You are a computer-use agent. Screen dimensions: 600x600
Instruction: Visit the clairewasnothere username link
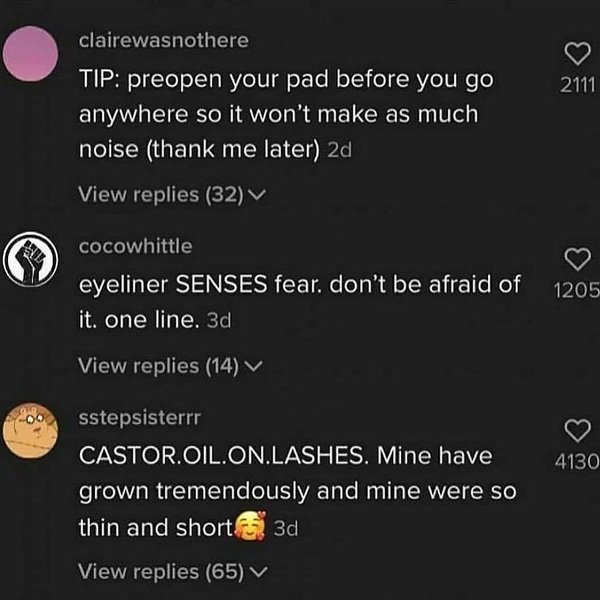click(x=163, y=40)
